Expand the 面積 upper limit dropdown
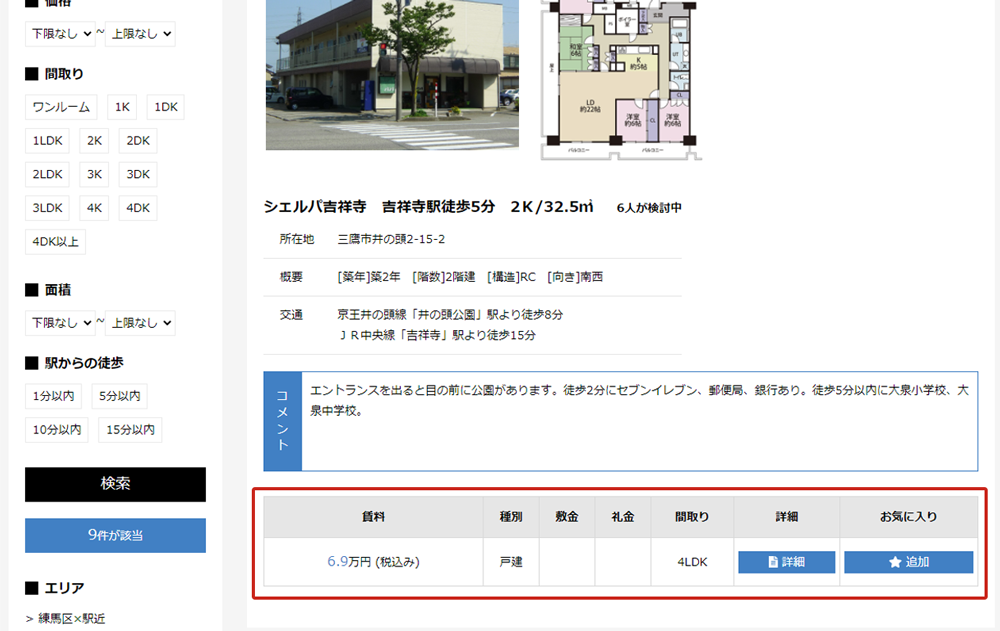 coord(140,323)
